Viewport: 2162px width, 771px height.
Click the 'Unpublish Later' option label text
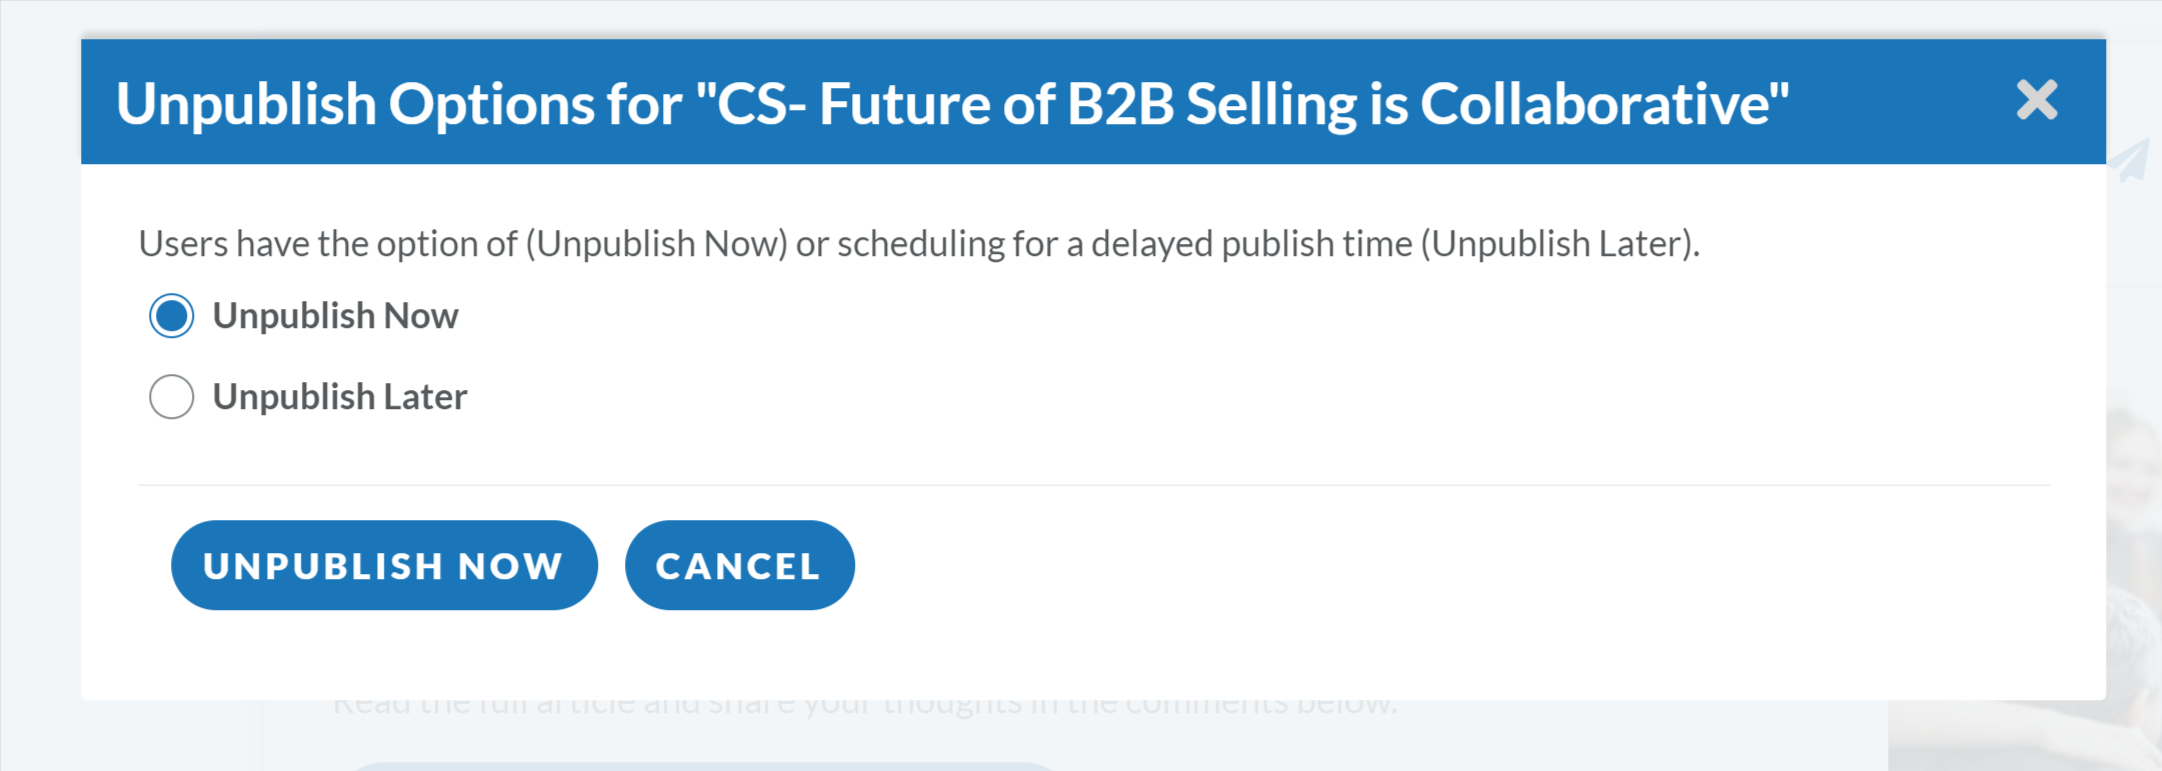[x=340, y=397]
